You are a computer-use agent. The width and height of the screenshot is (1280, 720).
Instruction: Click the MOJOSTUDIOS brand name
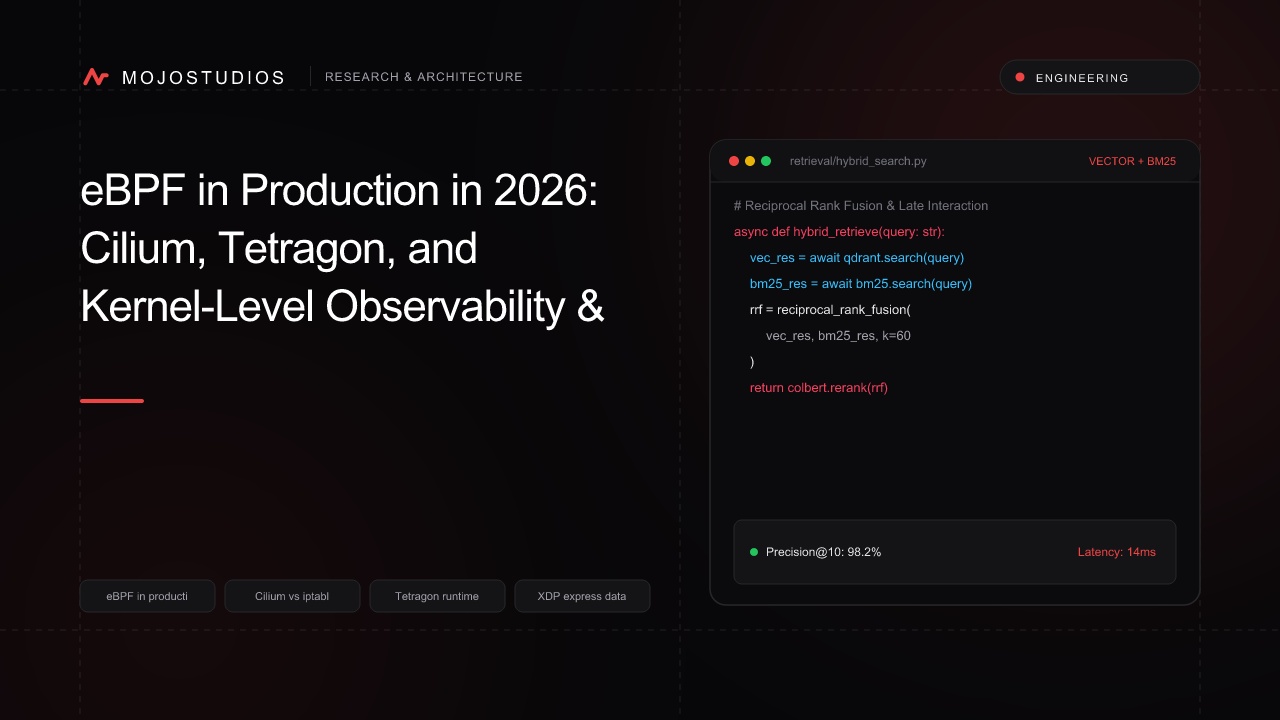tap(203, 77)
